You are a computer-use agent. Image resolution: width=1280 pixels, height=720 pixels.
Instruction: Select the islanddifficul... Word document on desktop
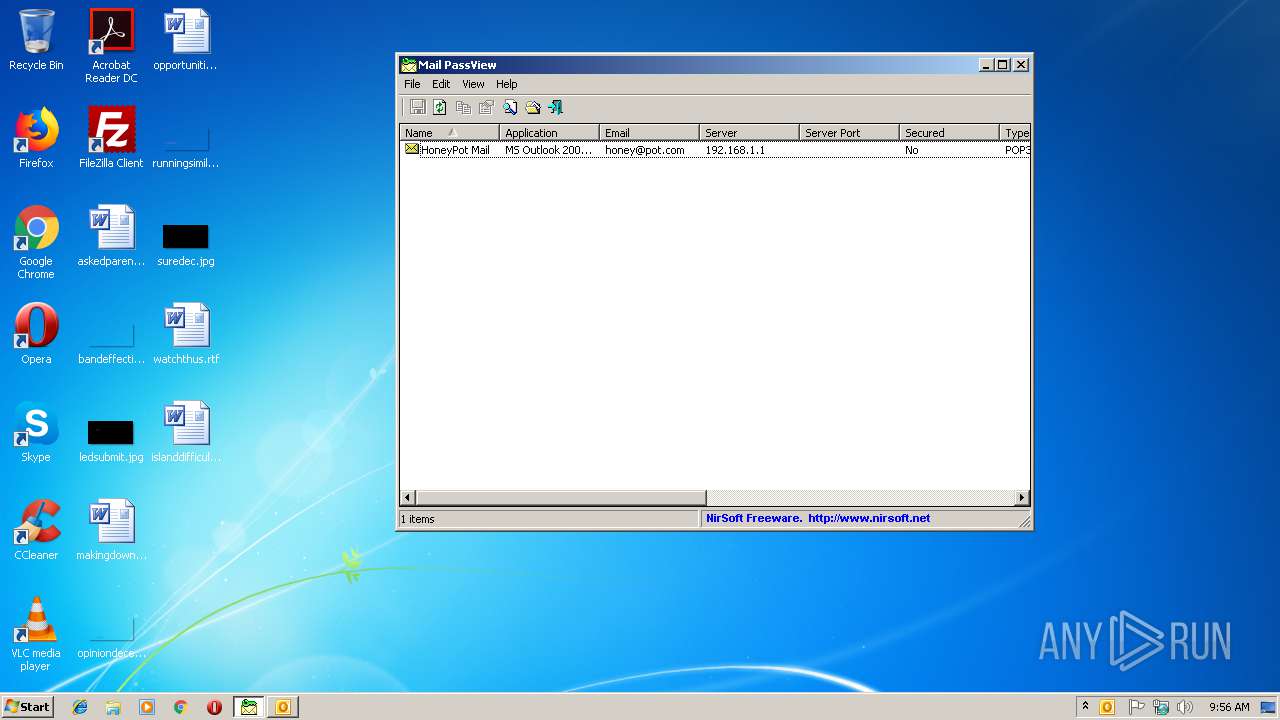click(x=186, y=432)
